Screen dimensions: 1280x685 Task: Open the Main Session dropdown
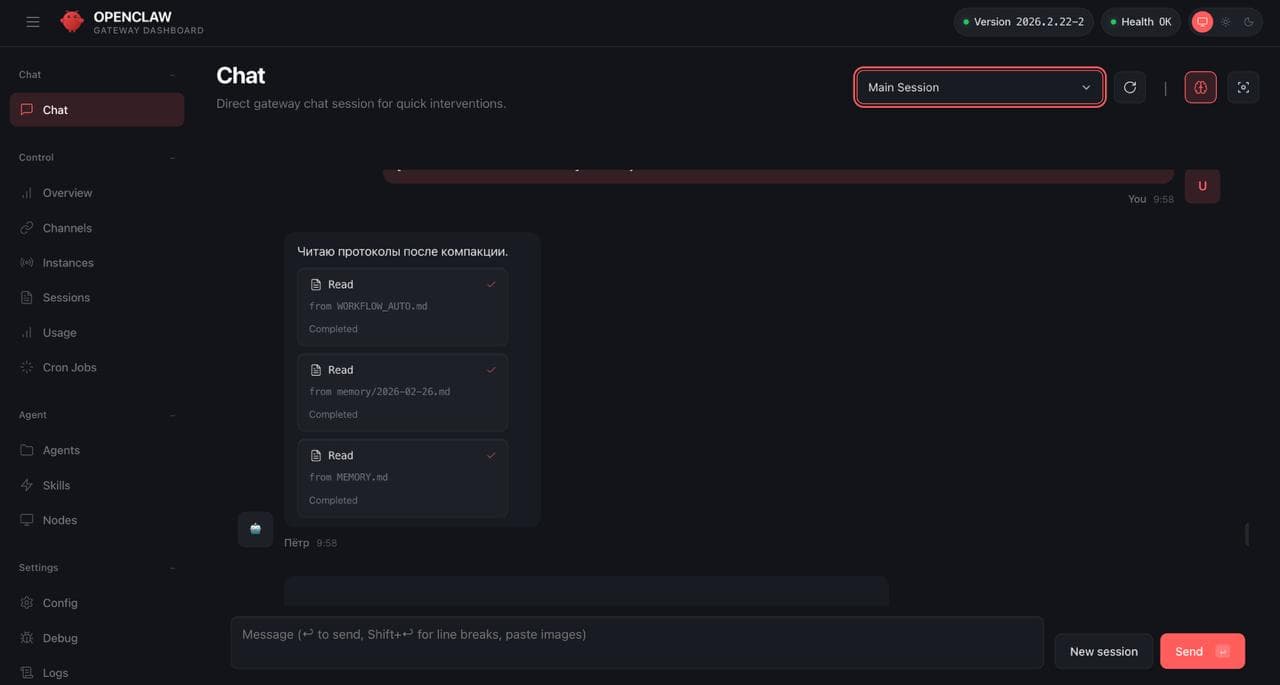click(978, 87)
